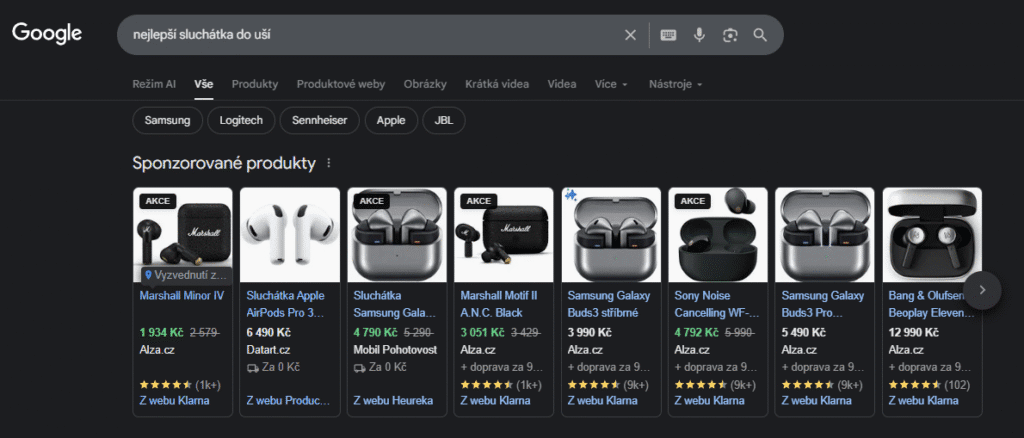This screenshot has height=438, width=1024.
Task: Filter results by Sennheiser chip
Action: [x=319, y=121]
